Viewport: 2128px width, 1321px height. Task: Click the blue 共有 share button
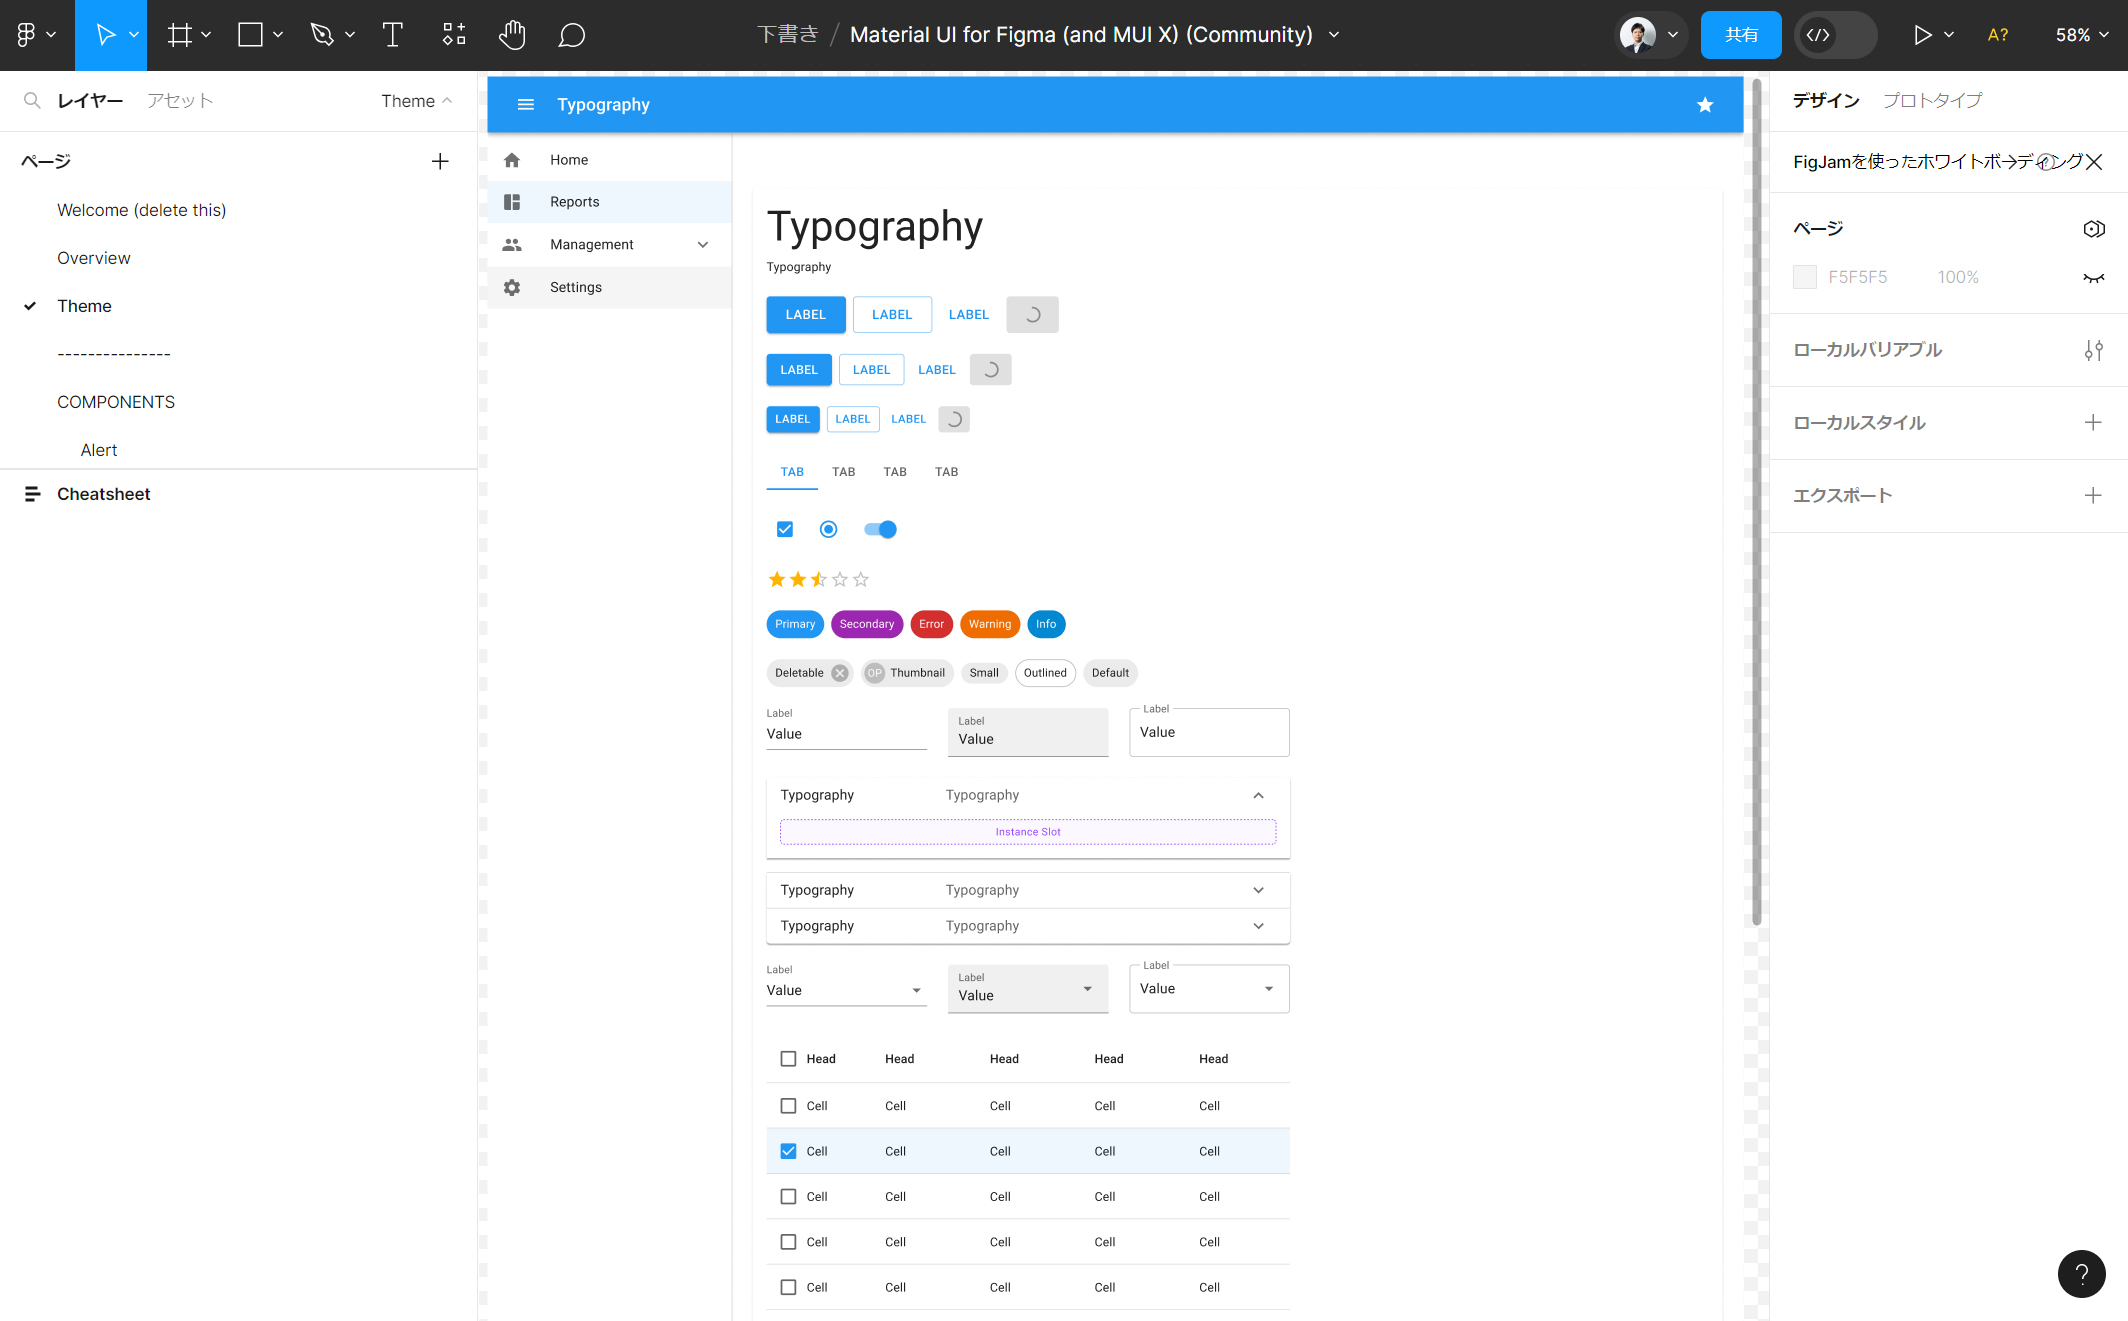coord(1740,35)
